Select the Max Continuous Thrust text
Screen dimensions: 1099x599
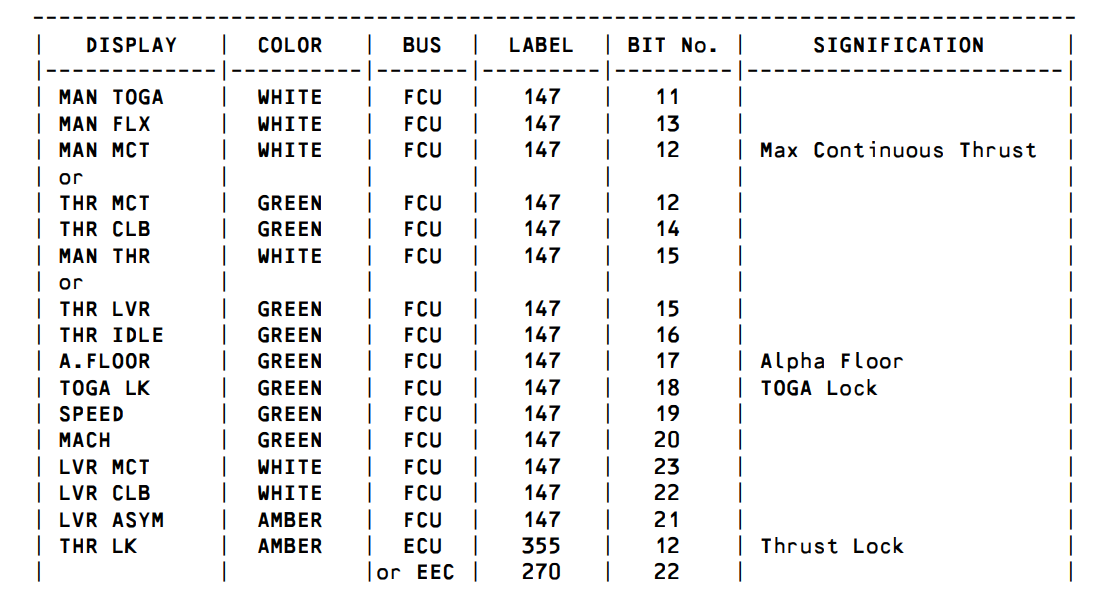898,150
